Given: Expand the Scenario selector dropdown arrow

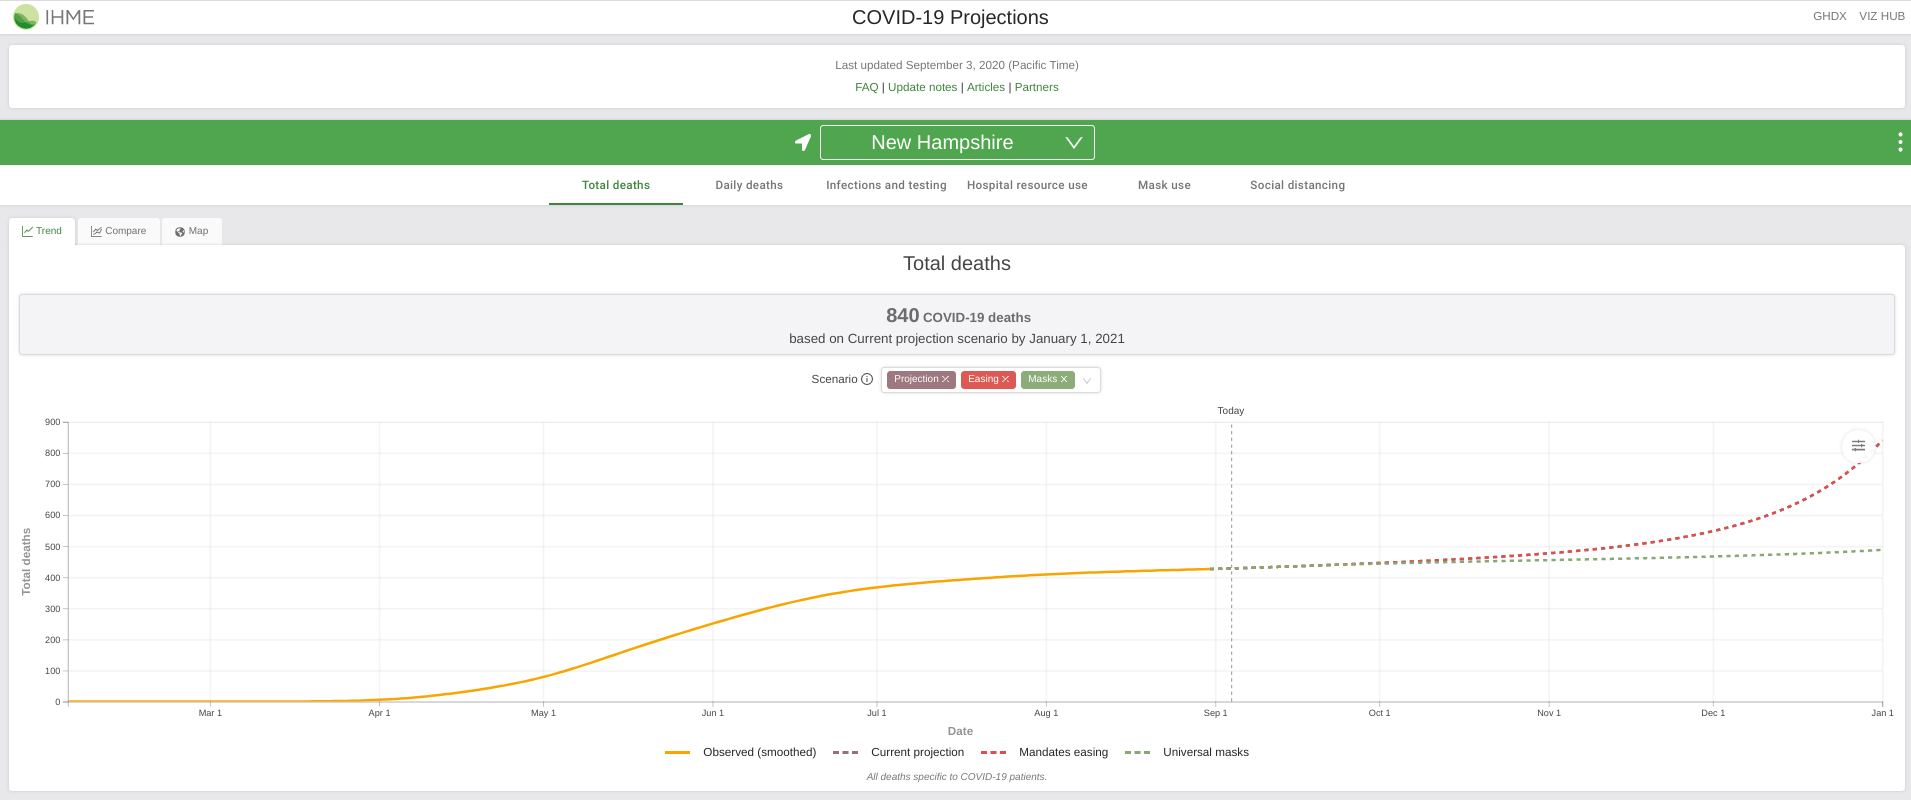Looking at the screenshot, I should click(1087, 380).
